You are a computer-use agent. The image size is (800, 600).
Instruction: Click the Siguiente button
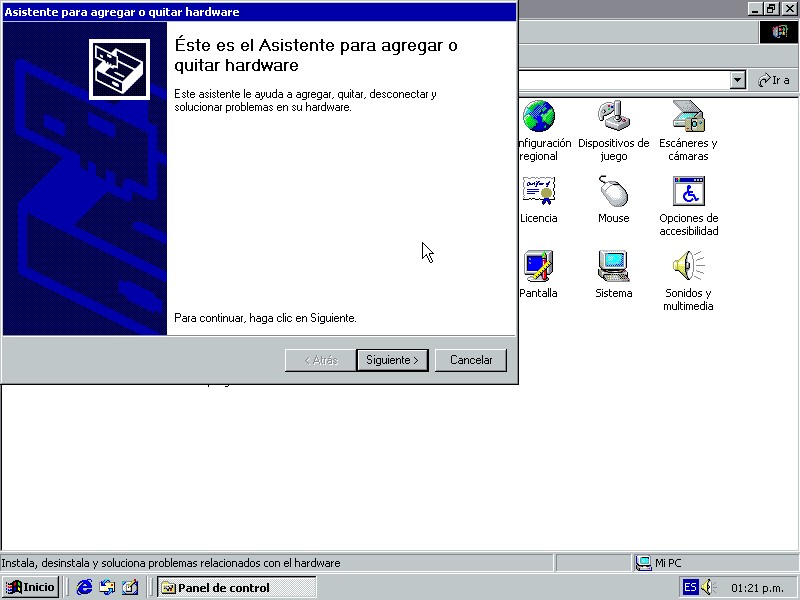(x=392, y=360)
